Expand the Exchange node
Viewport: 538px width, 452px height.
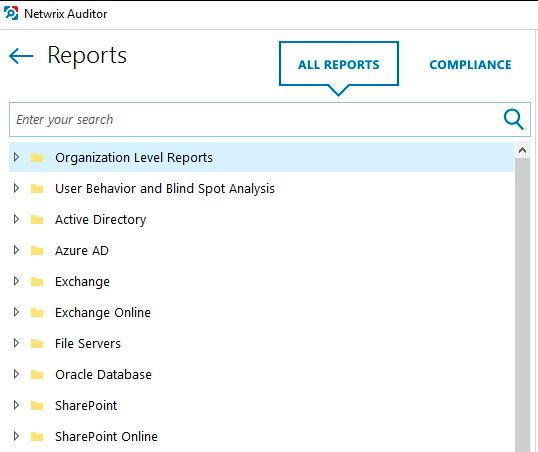pyautogui.click(x=16, y=281)
